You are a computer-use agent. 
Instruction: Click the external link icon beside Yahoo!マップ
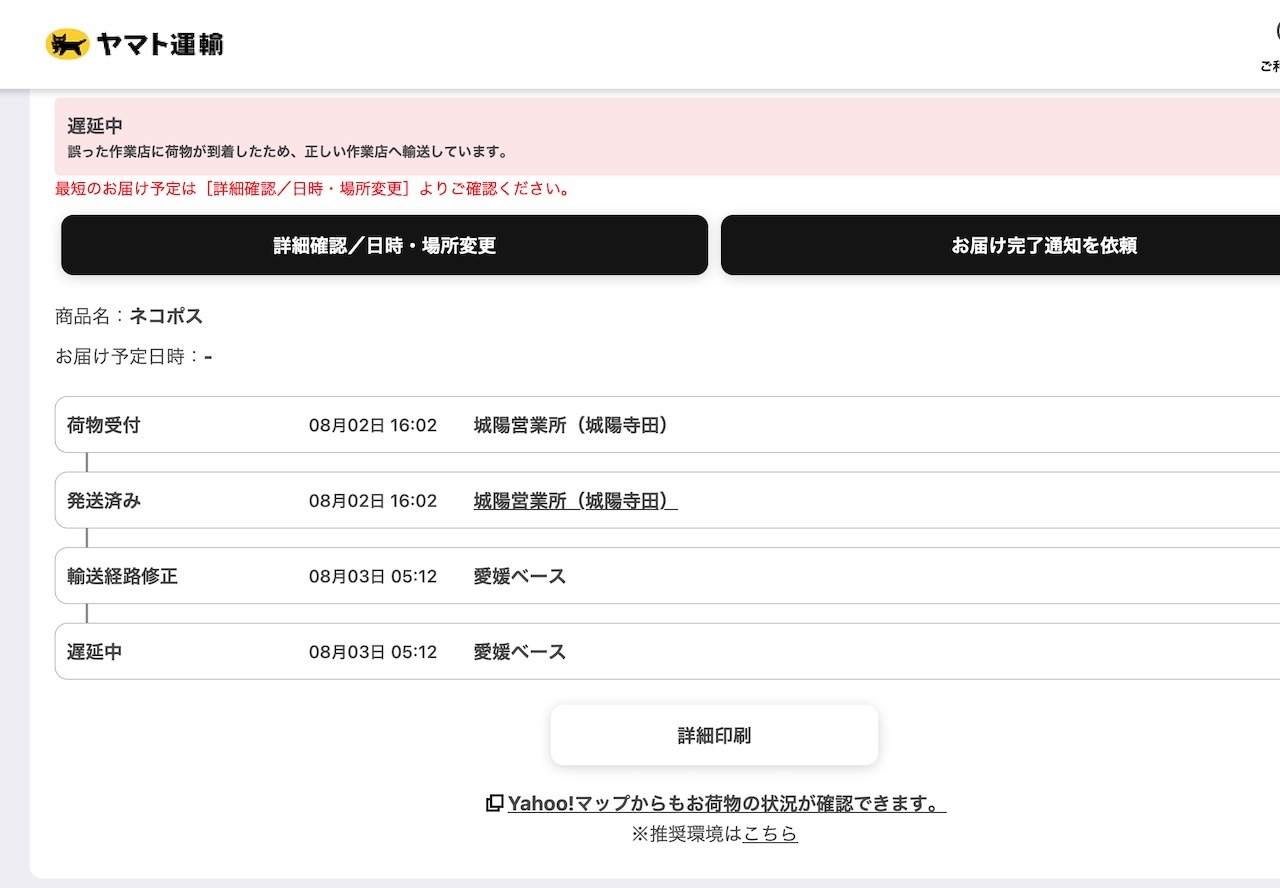(x=494, y=803)
